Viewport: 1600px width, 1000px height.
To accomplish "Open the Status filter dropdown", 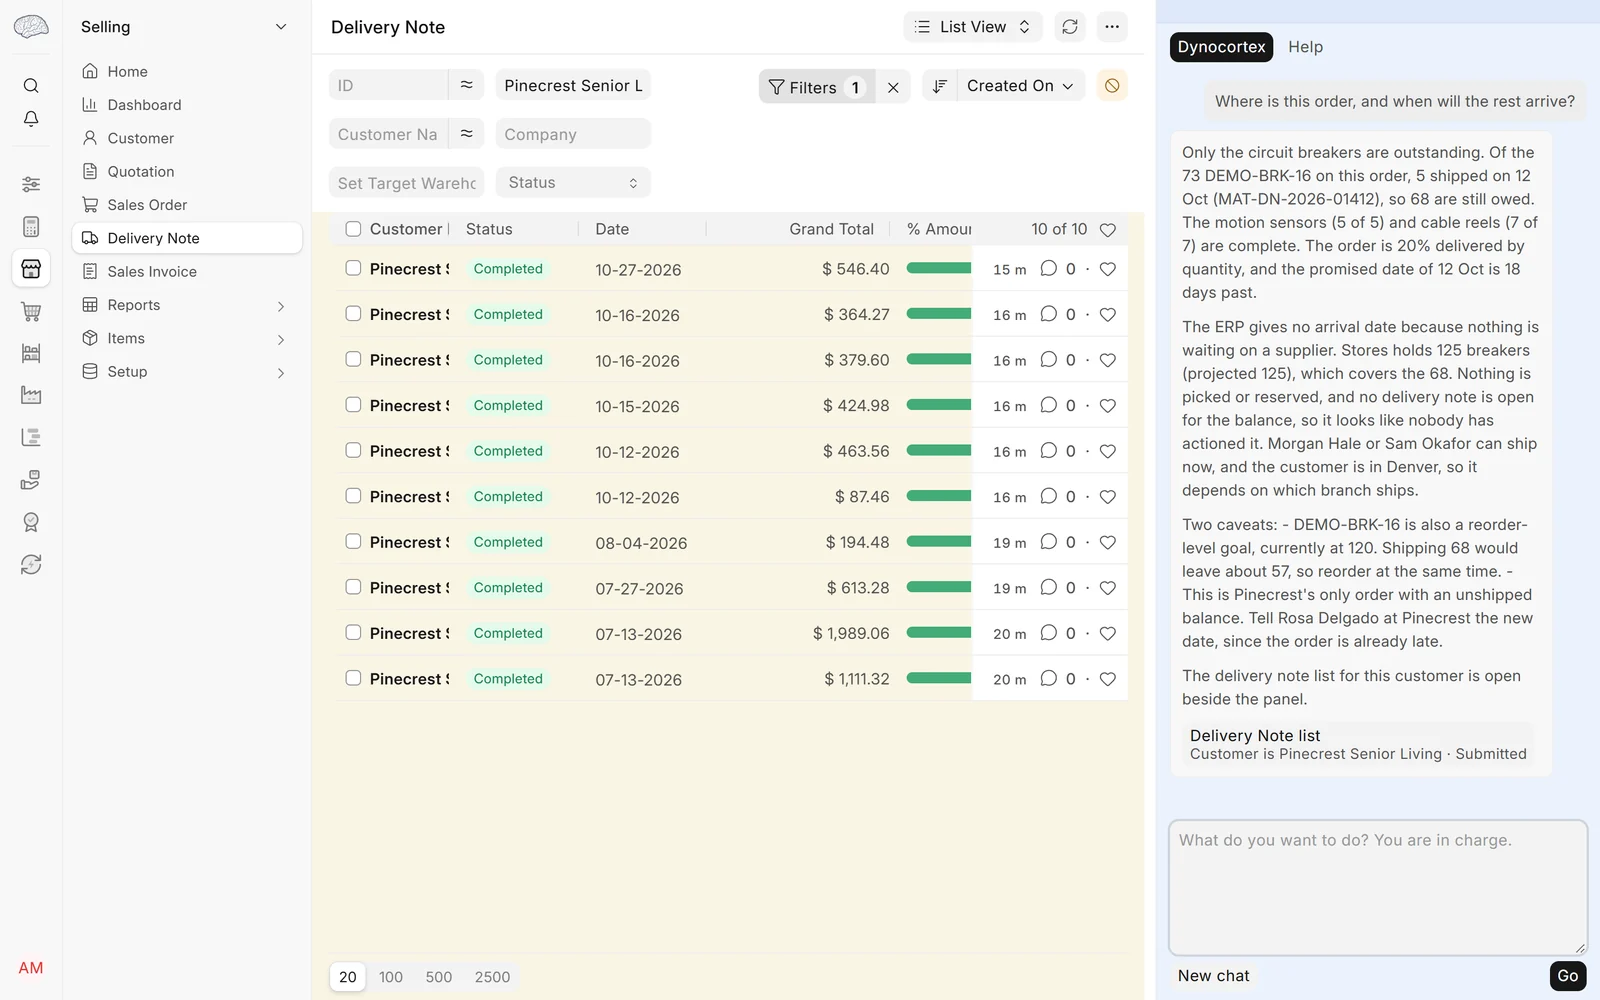I will point(573,183).
